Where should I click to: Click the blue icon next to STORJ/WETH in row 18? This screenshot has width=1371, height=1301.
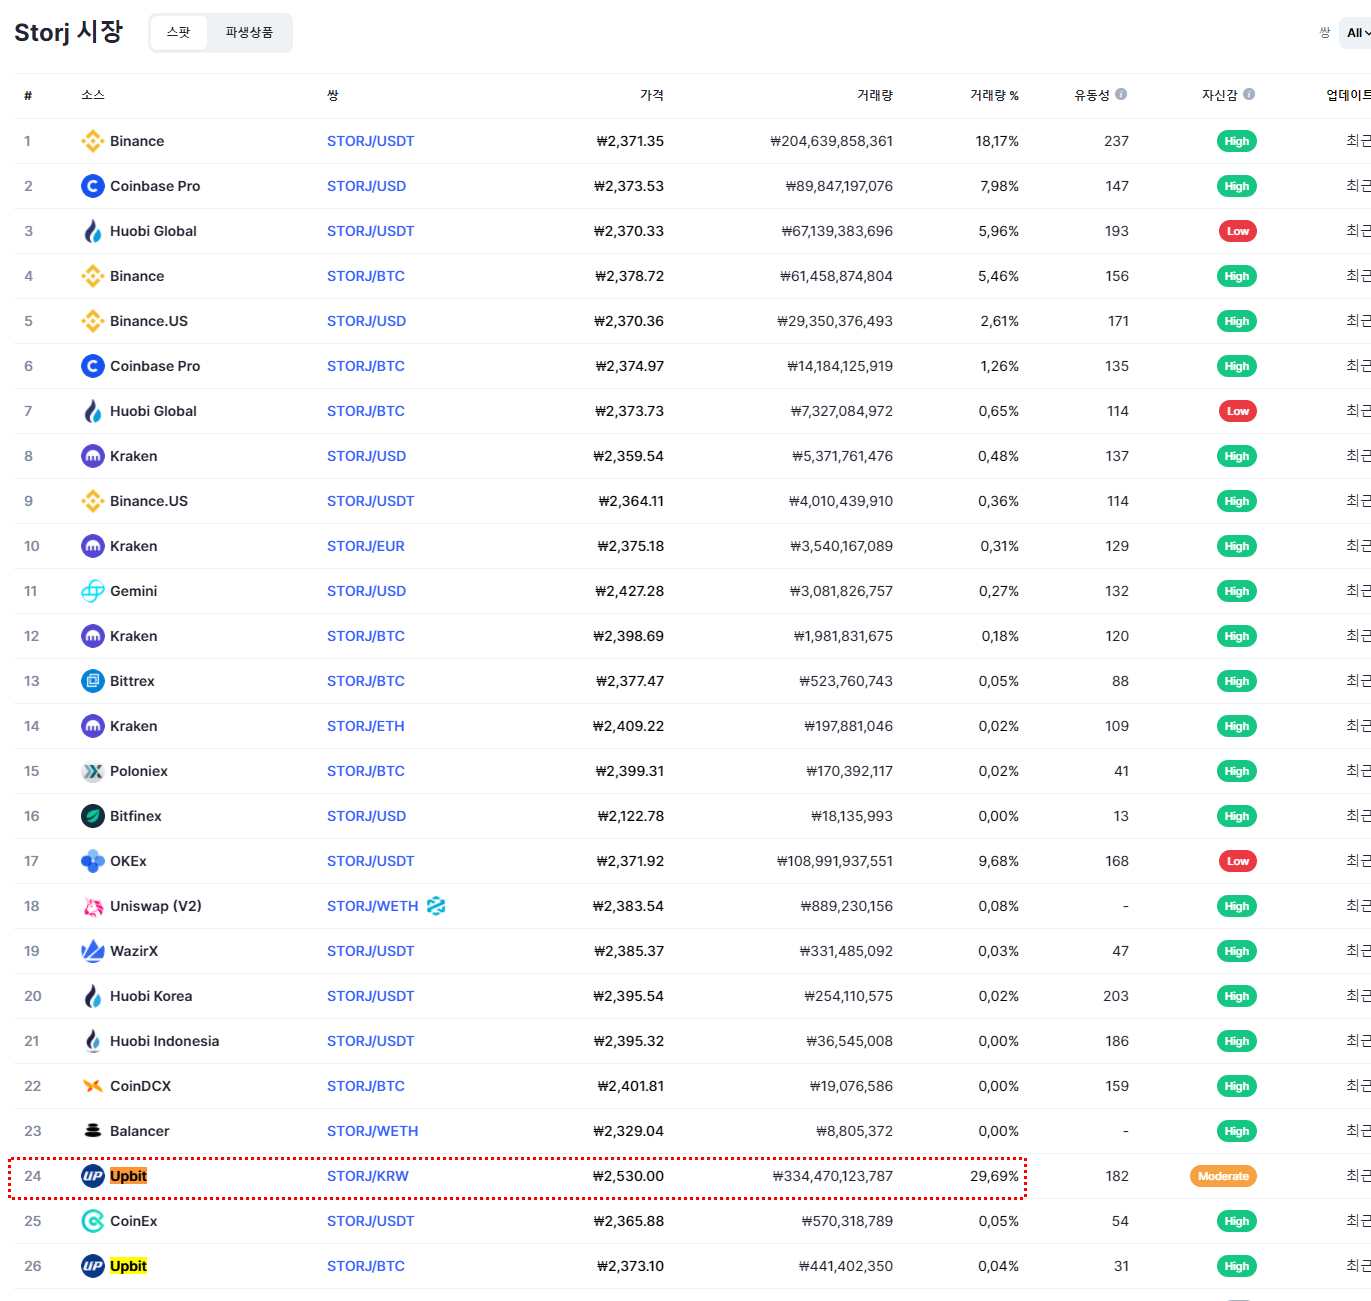click(x=436, y=906)
